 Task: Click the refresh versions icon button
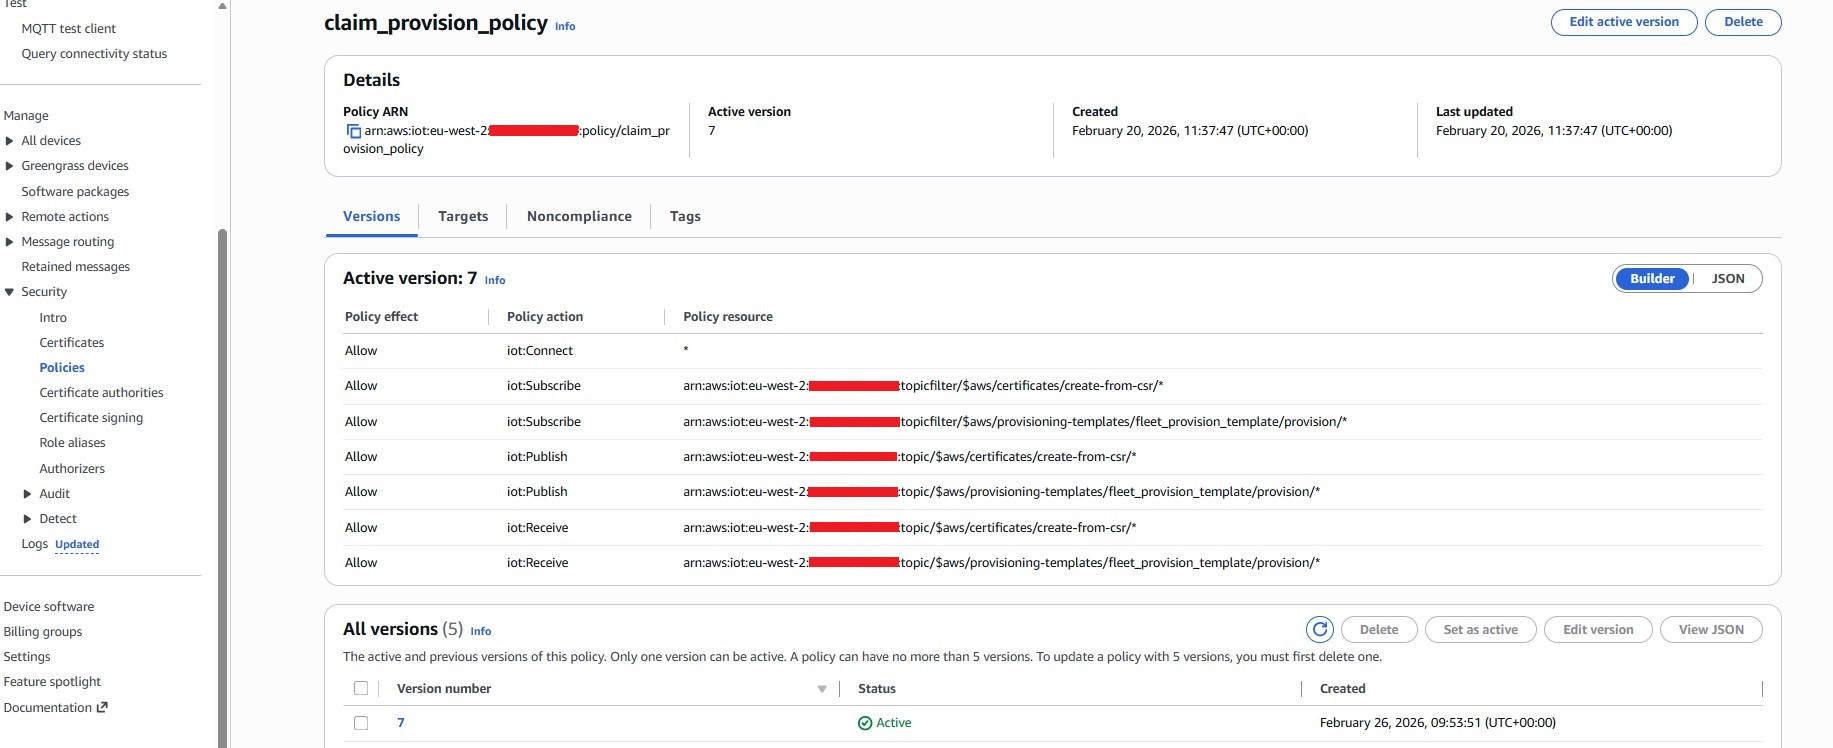[x=1319, y=629]
